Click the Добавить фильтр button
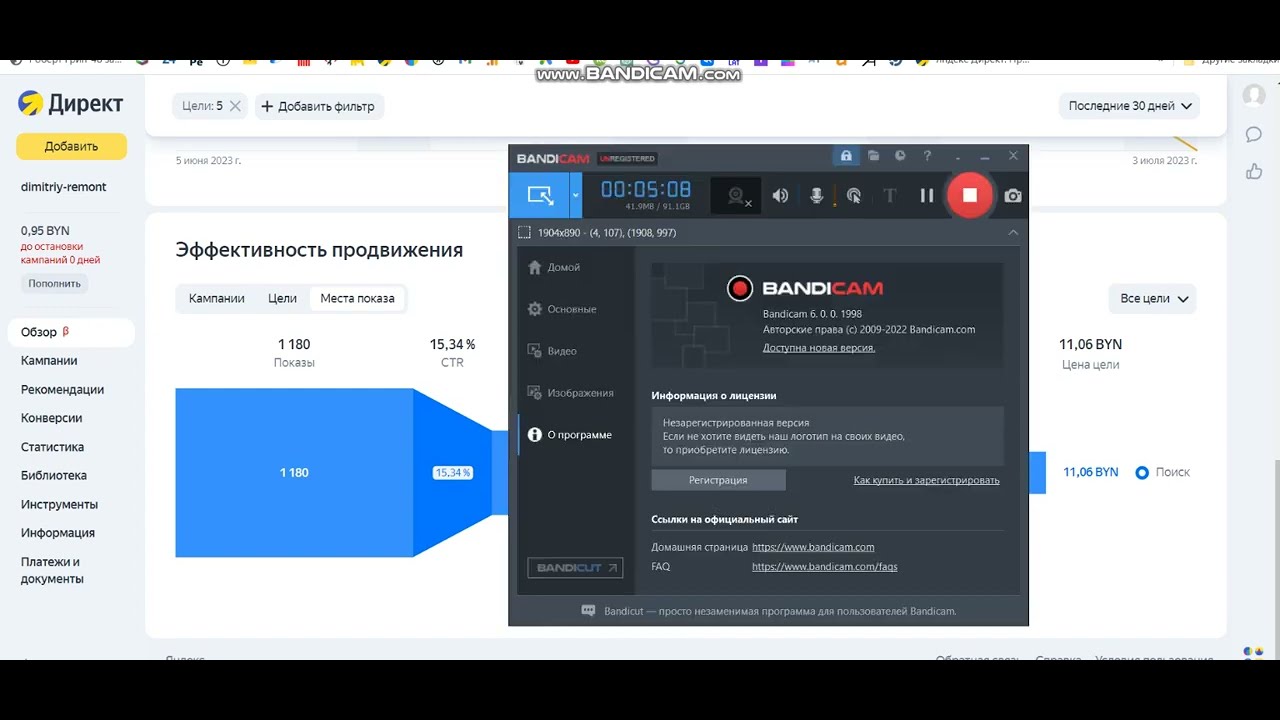Viewport: 1280px width, 720px height. (x=319, y=106)
